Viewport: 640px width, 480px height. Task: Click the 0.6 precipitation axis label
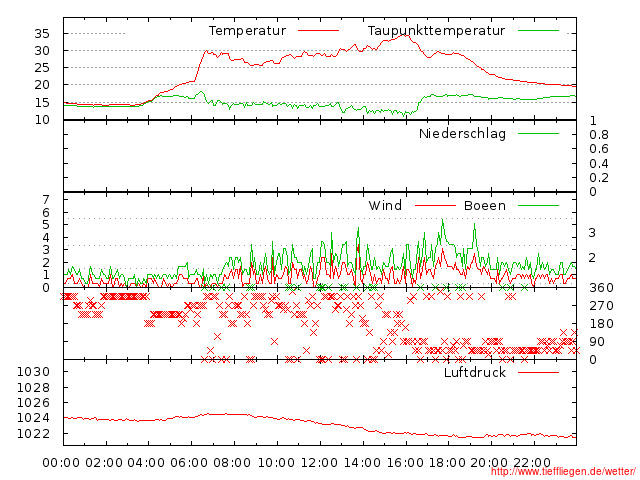[x=599, y=149]
